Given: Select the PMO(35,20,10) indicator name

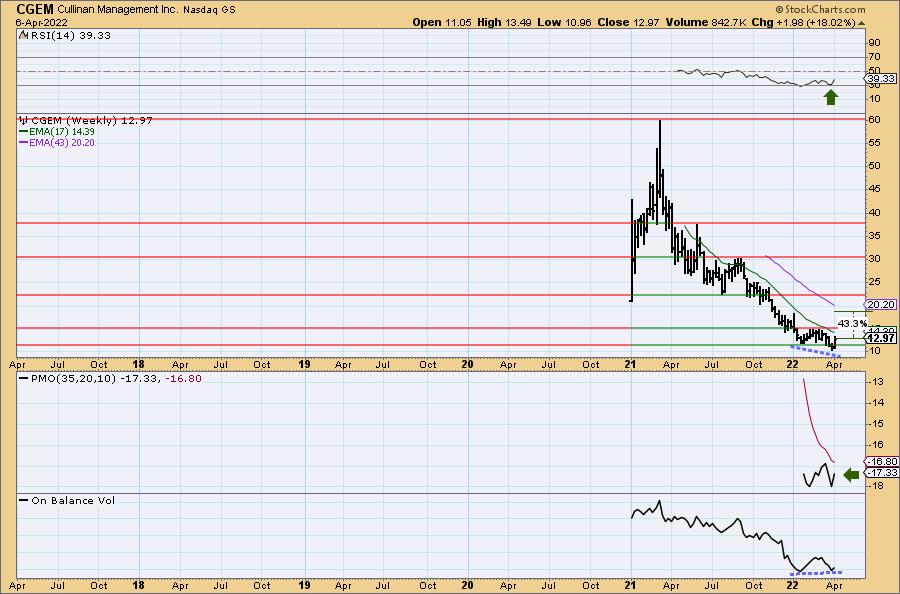Looking at the screenshot, I should point(73,379).
